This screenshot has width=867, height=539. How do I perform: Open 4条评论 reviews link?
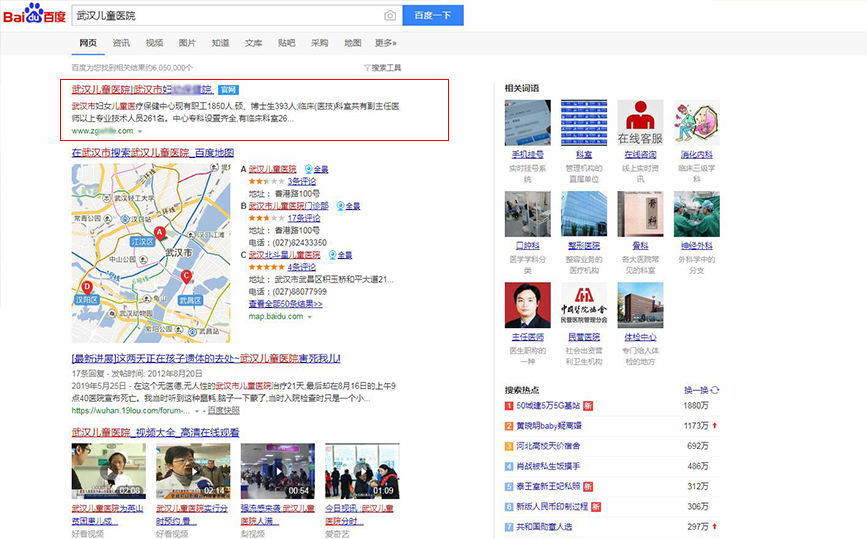click(x=301, y=267)
